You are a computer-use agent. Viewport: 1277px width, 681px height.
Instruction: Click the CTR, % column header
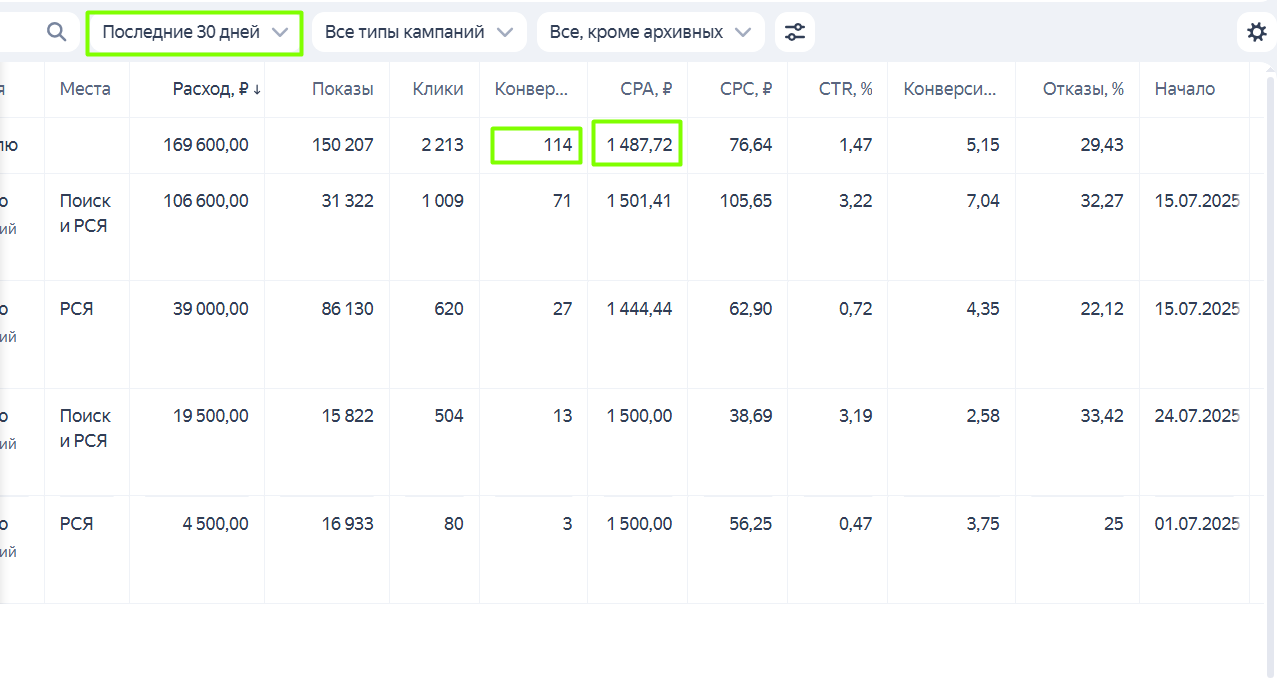tap(846, 89)
